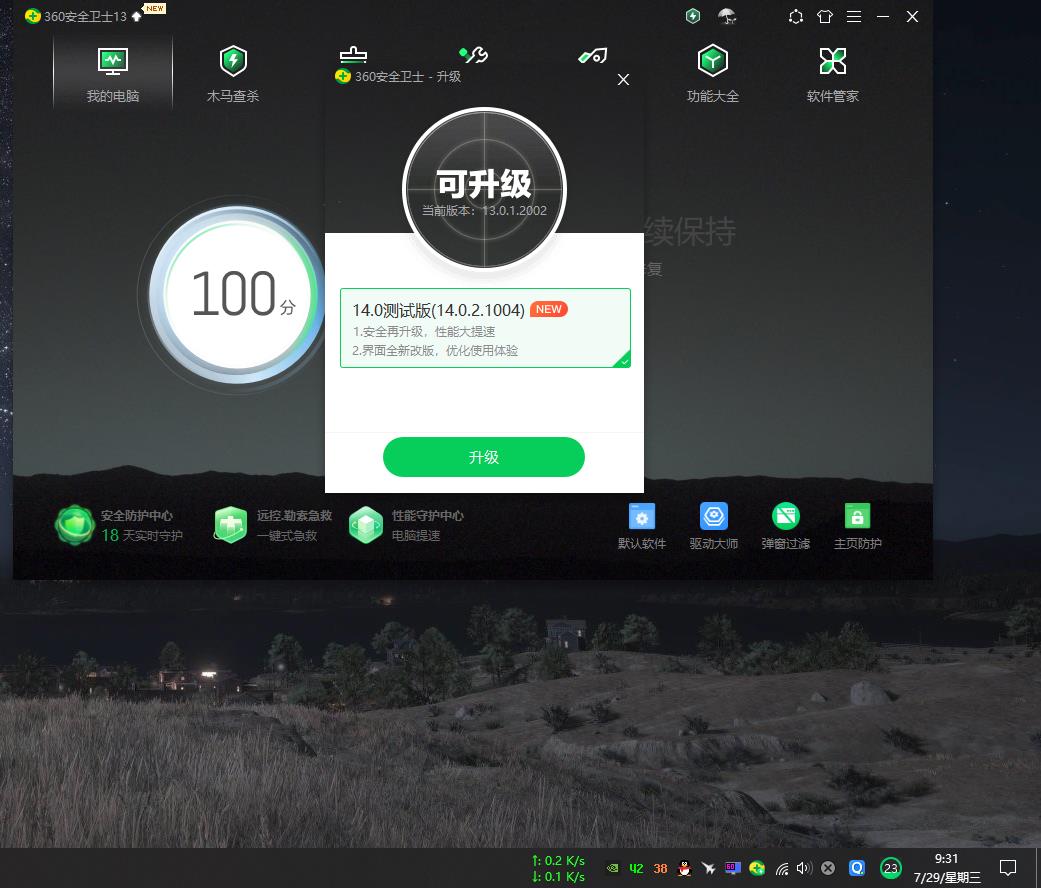The width and height of the screenshot is (1041, 888).
Task: Select the 14.0测试版 version option card
Action: tap(485, 328)
